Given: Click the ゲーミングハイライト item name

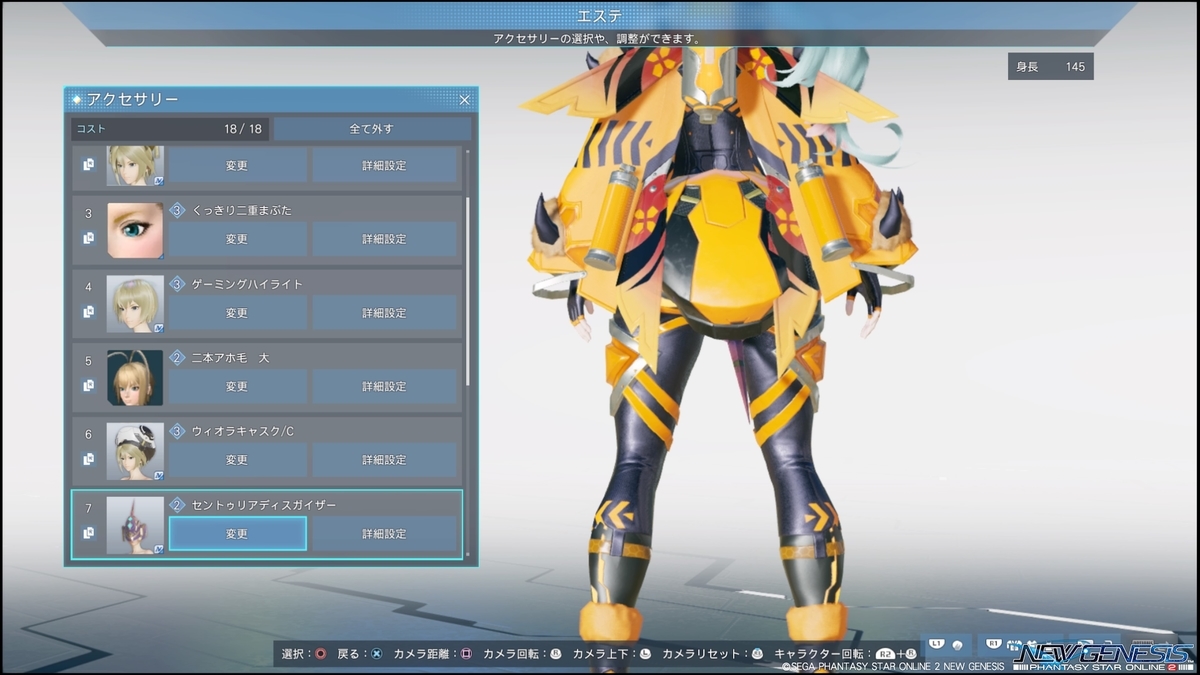Looking at the screenshot, I should click(247, 284).
